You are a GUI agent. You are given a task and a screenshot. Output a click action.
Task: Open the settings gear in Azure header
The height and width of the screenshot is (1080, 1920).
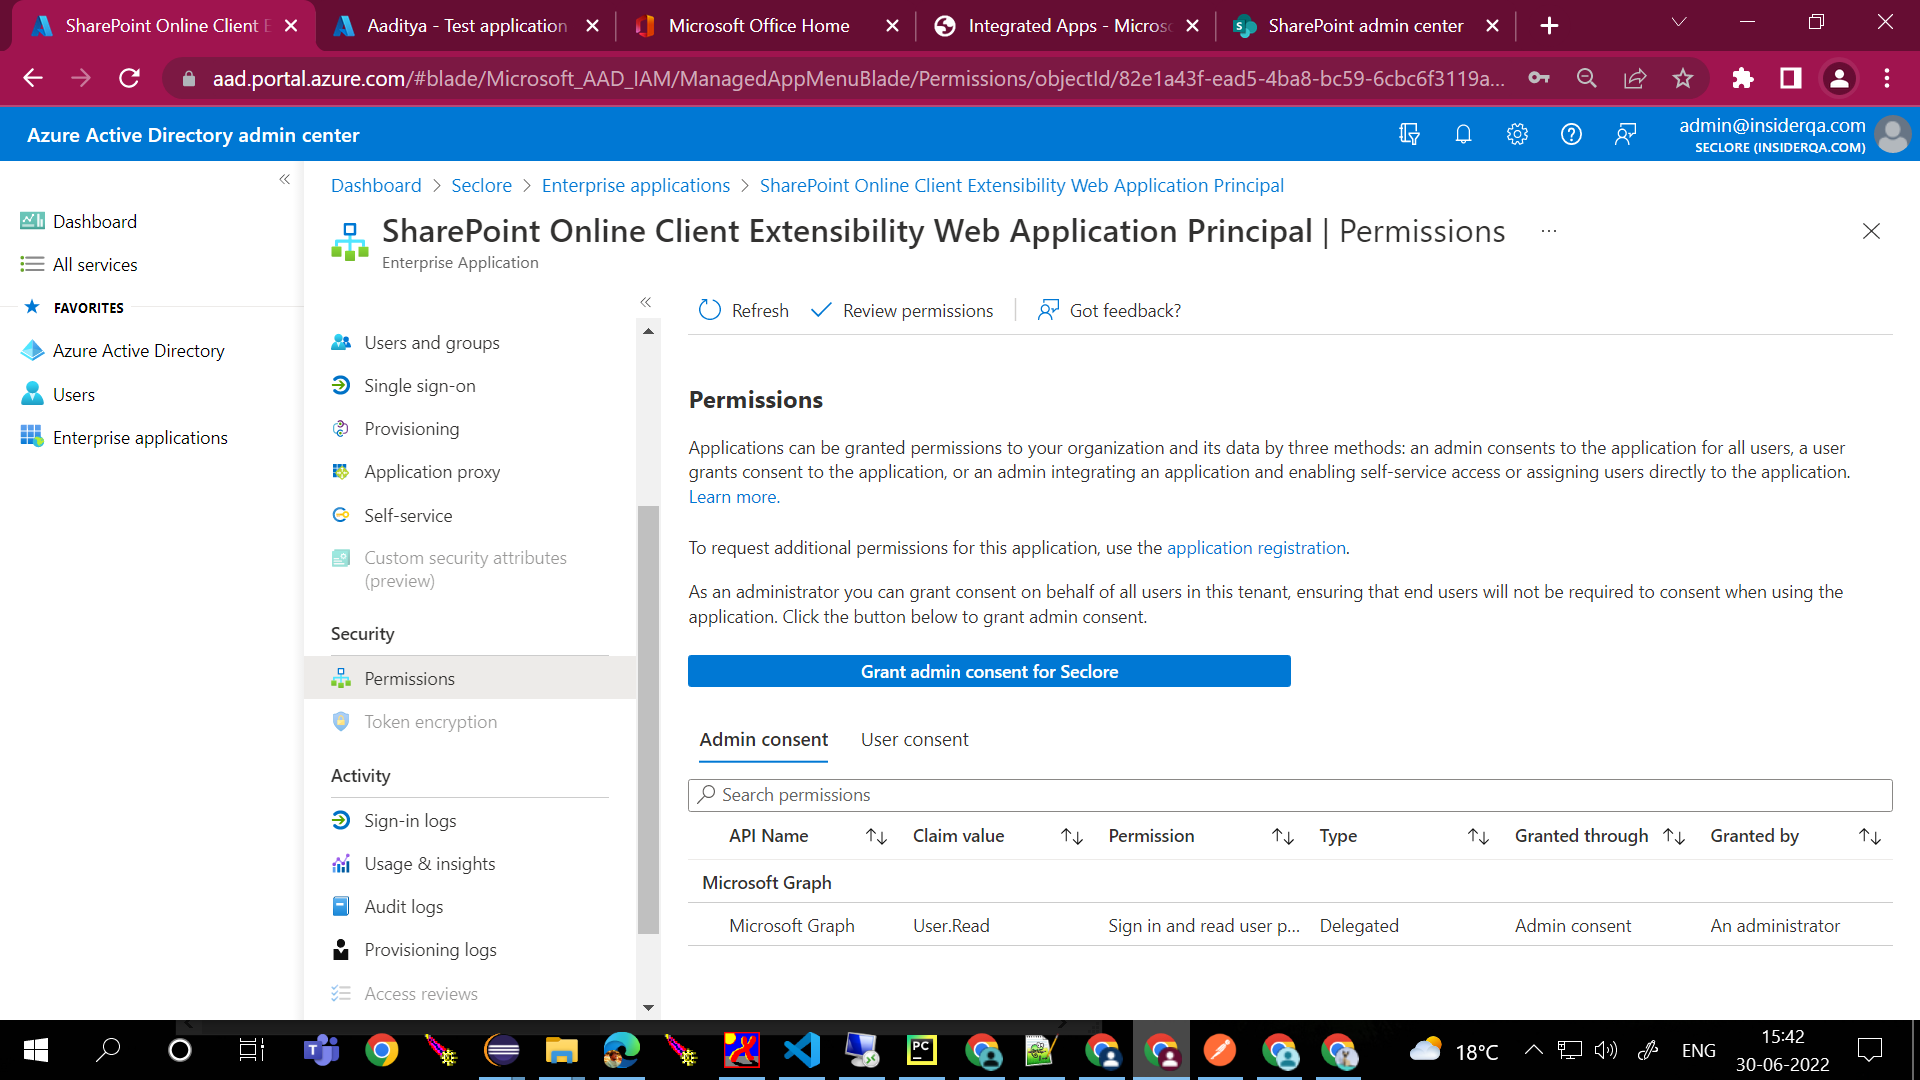[1517, 133]
